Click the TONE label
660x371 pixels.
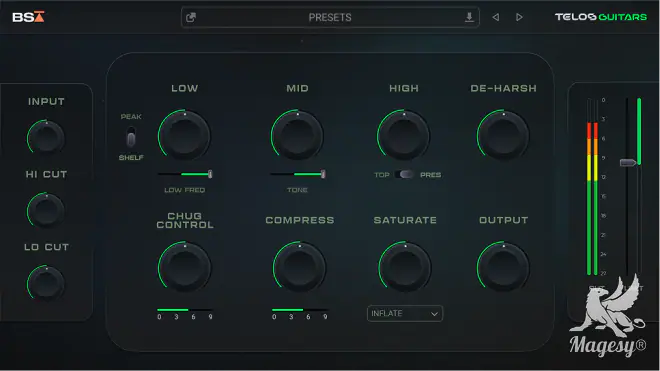[297, 190]
